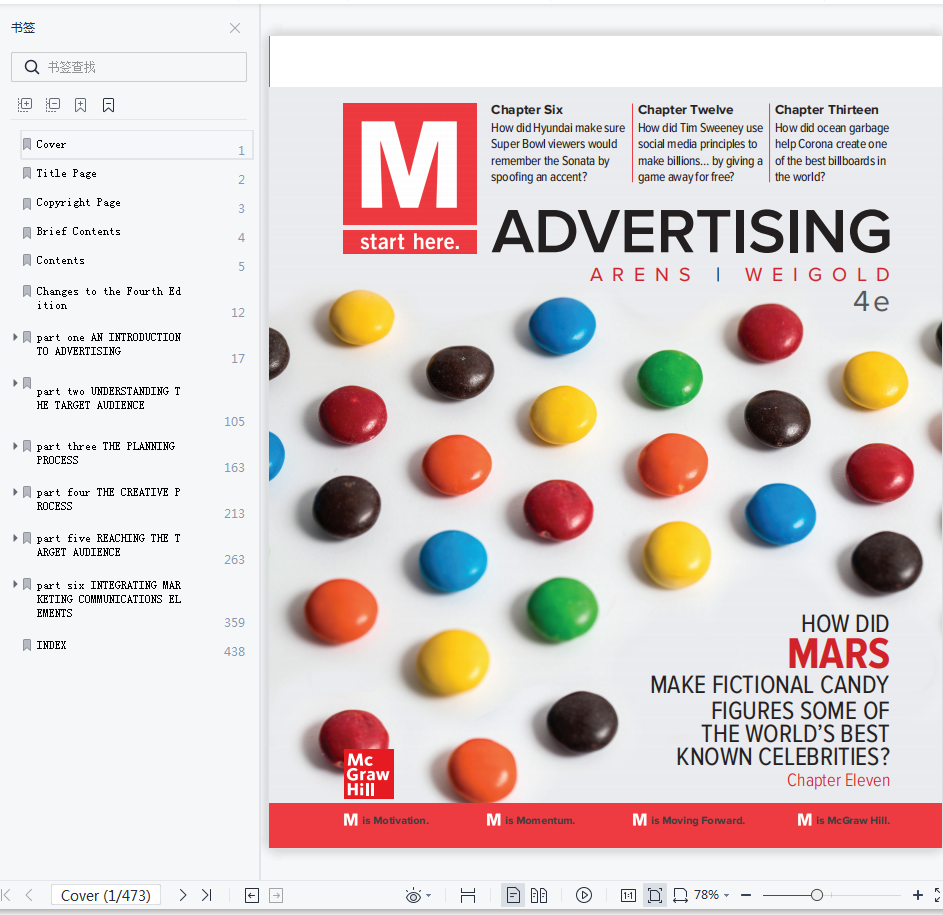The height and width of the screenshot is (915, 943).
Task: Add a new bookmark icon
Action: click(81, 105)
